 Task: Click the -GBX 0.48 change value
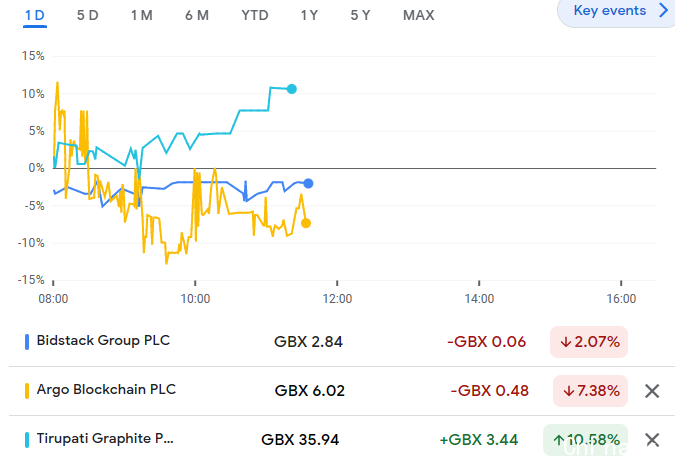[x=489, y=391]
